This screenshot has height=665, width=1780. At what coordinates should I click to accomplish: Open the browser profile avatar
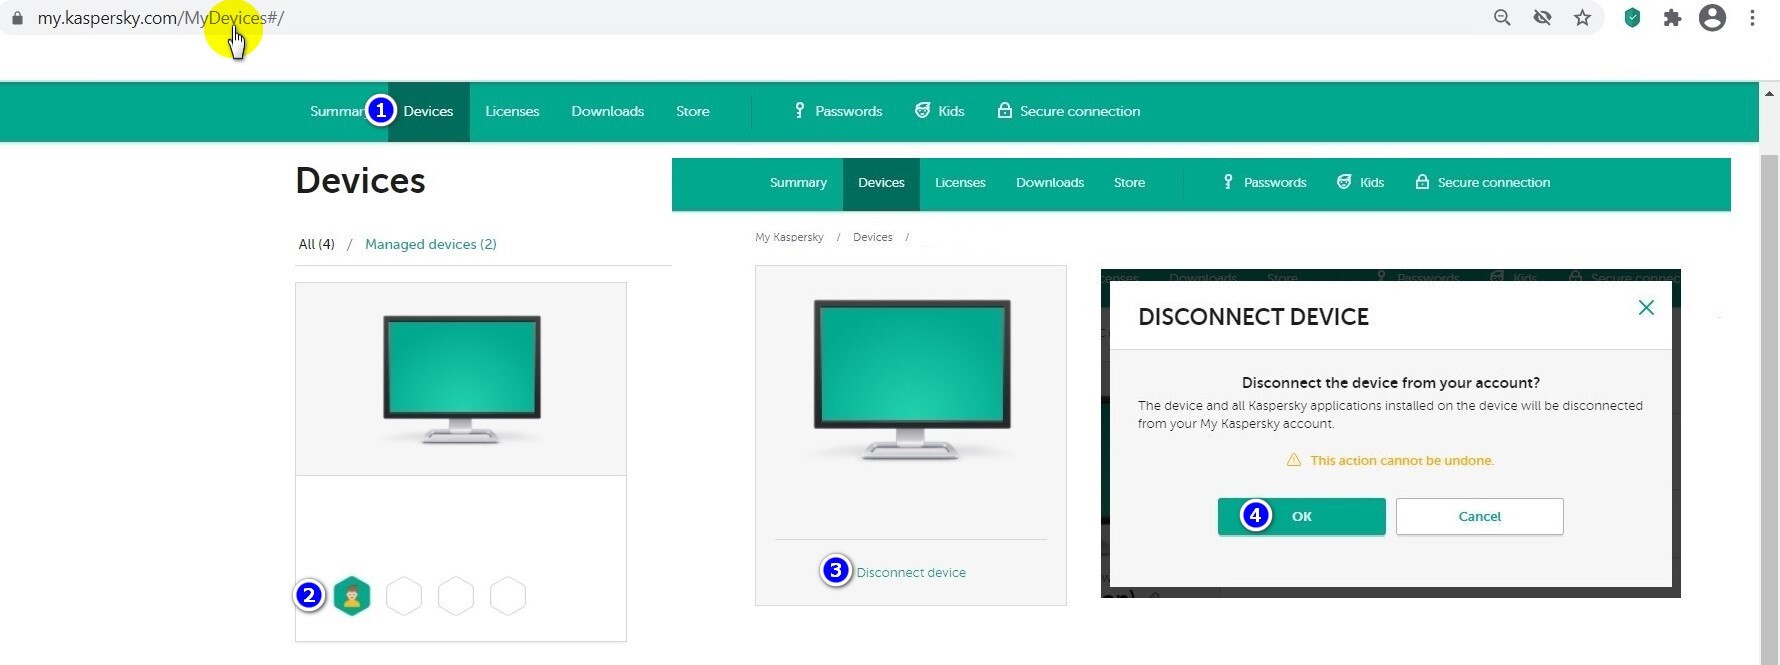pyautogui.click(x=1712, y=18)
